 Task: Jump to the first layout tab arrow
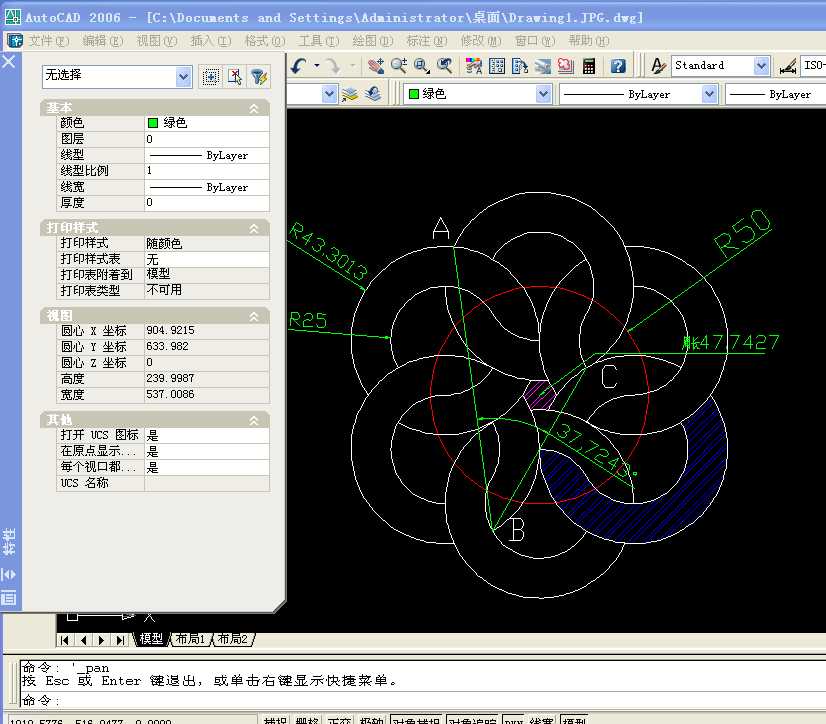coord(65,640)
